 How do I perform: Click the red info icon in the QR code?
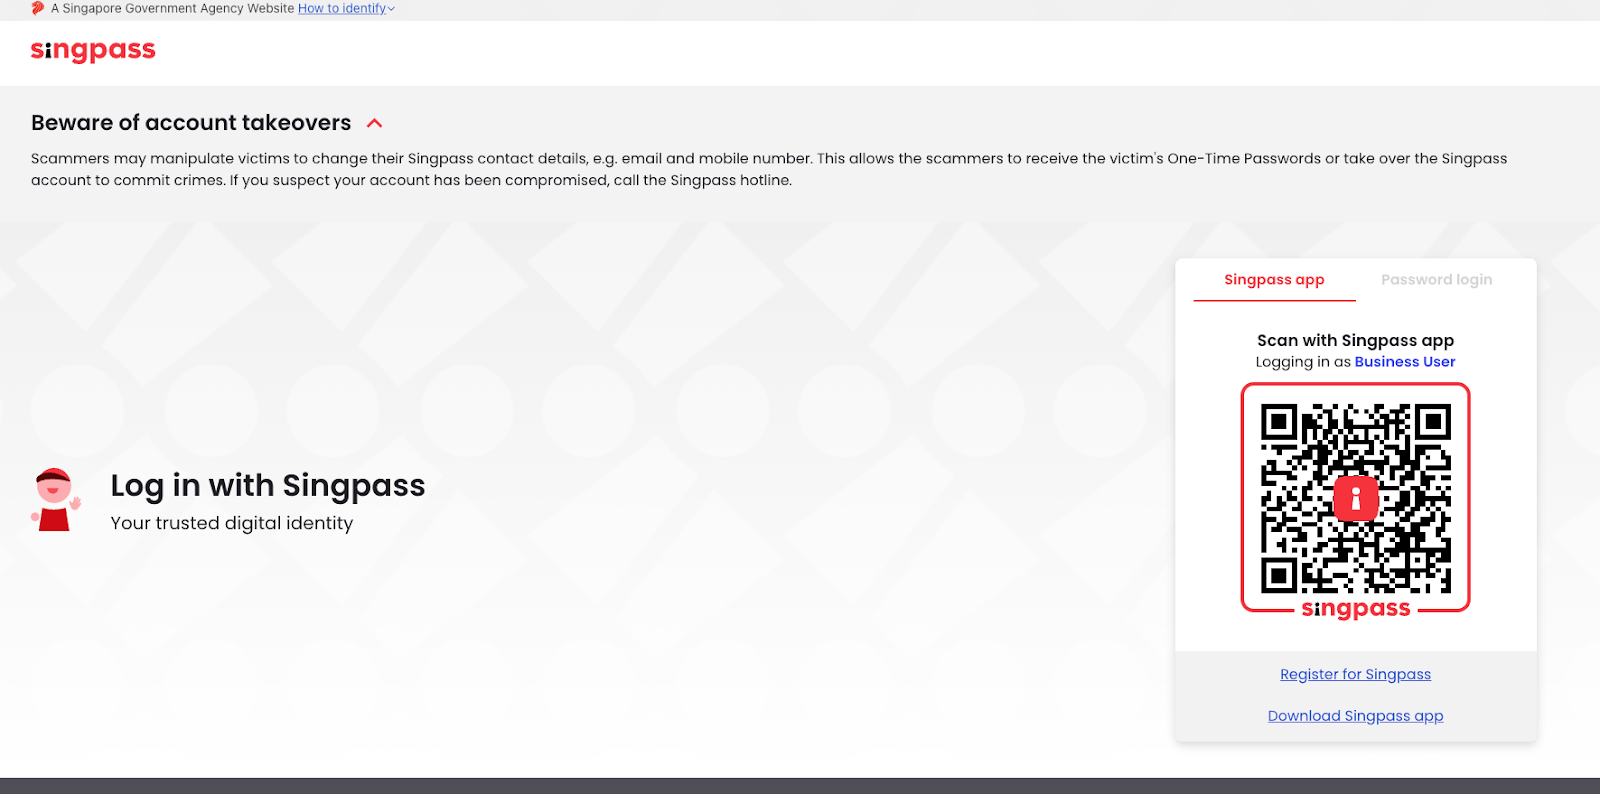[1356, 498]
